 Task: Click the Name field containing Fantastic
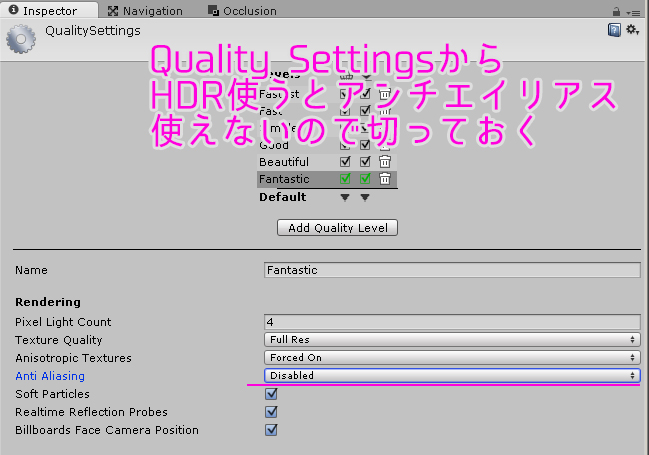452,270
